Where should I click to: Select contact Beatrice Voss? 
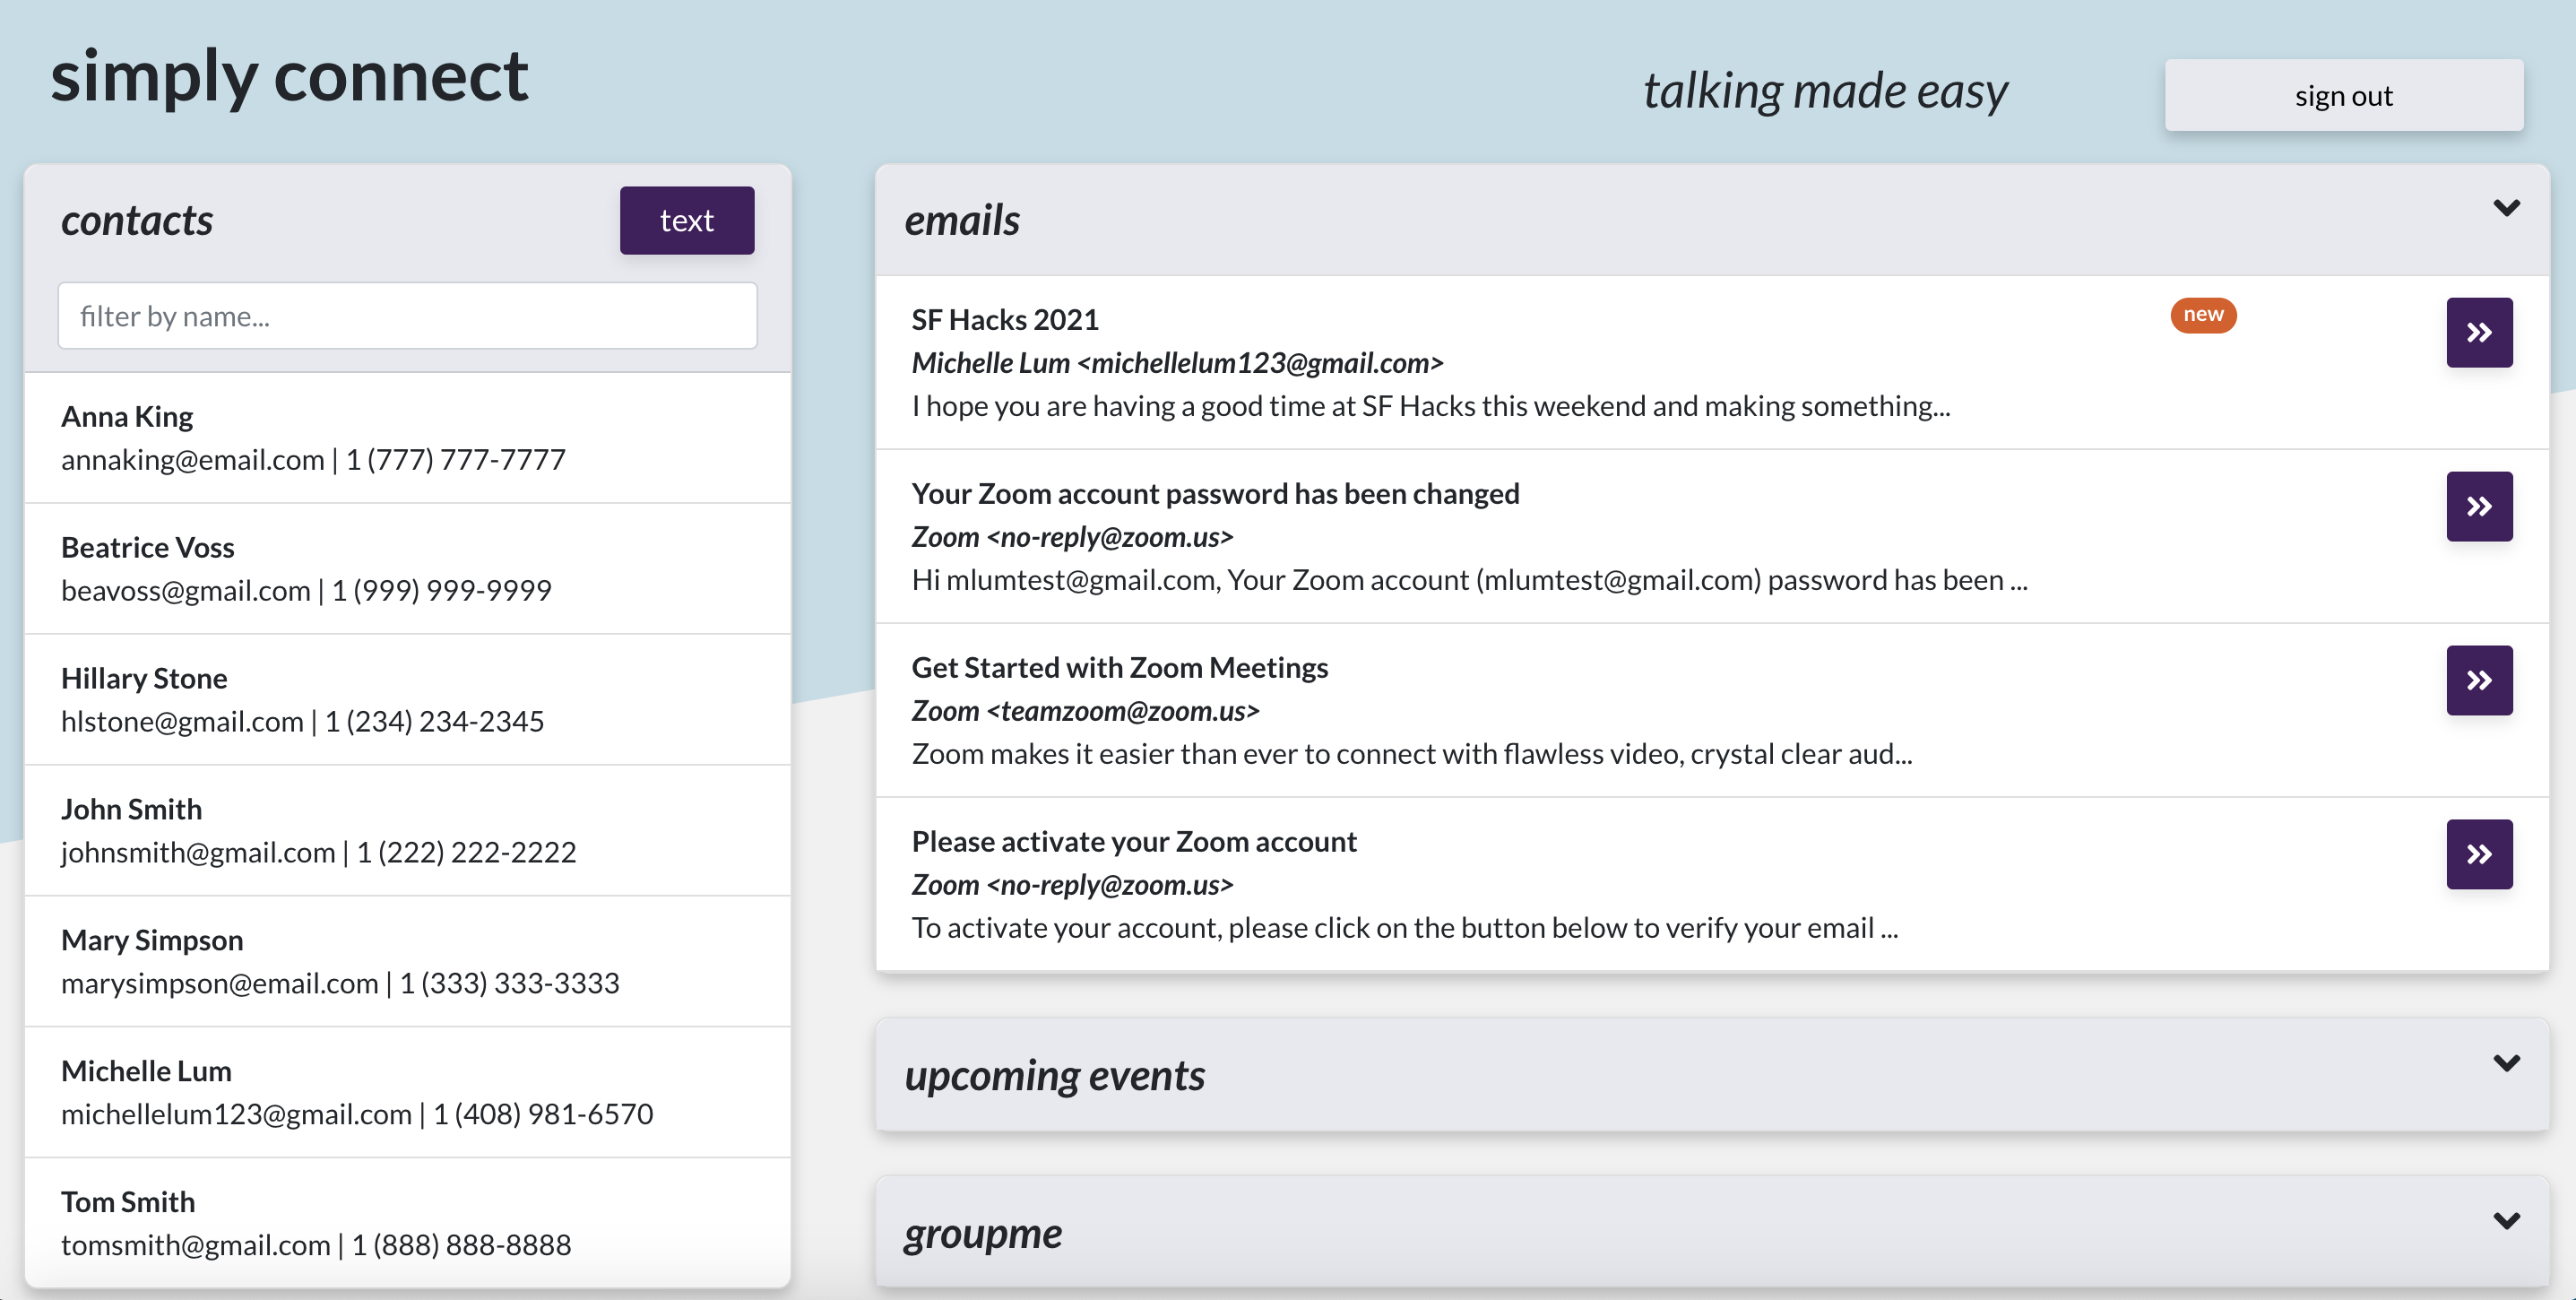[407, 568]
